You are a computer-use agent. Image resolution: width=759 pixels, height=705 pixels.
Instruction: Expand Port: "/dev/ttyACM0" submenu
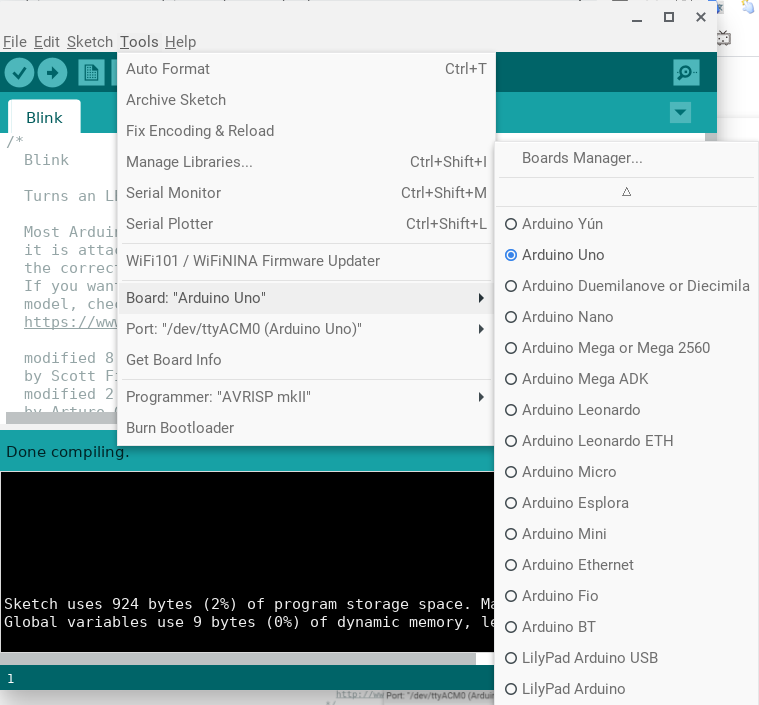click(306, 329)
